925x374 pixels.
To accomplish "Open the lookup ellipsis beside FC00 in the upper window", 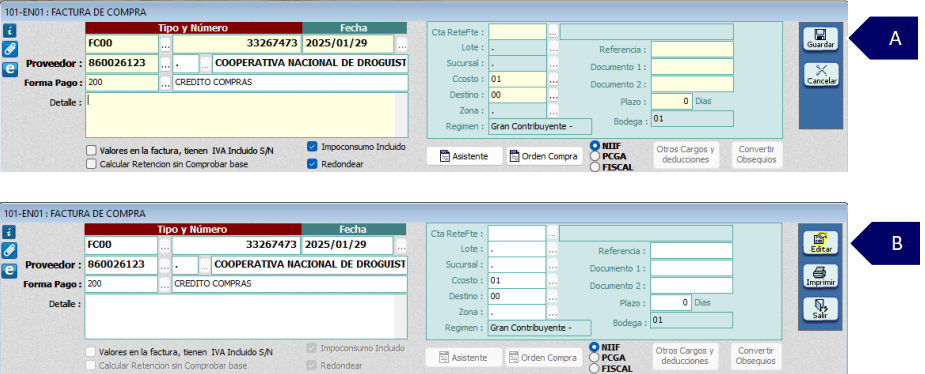I will click(x=165, y=44).
